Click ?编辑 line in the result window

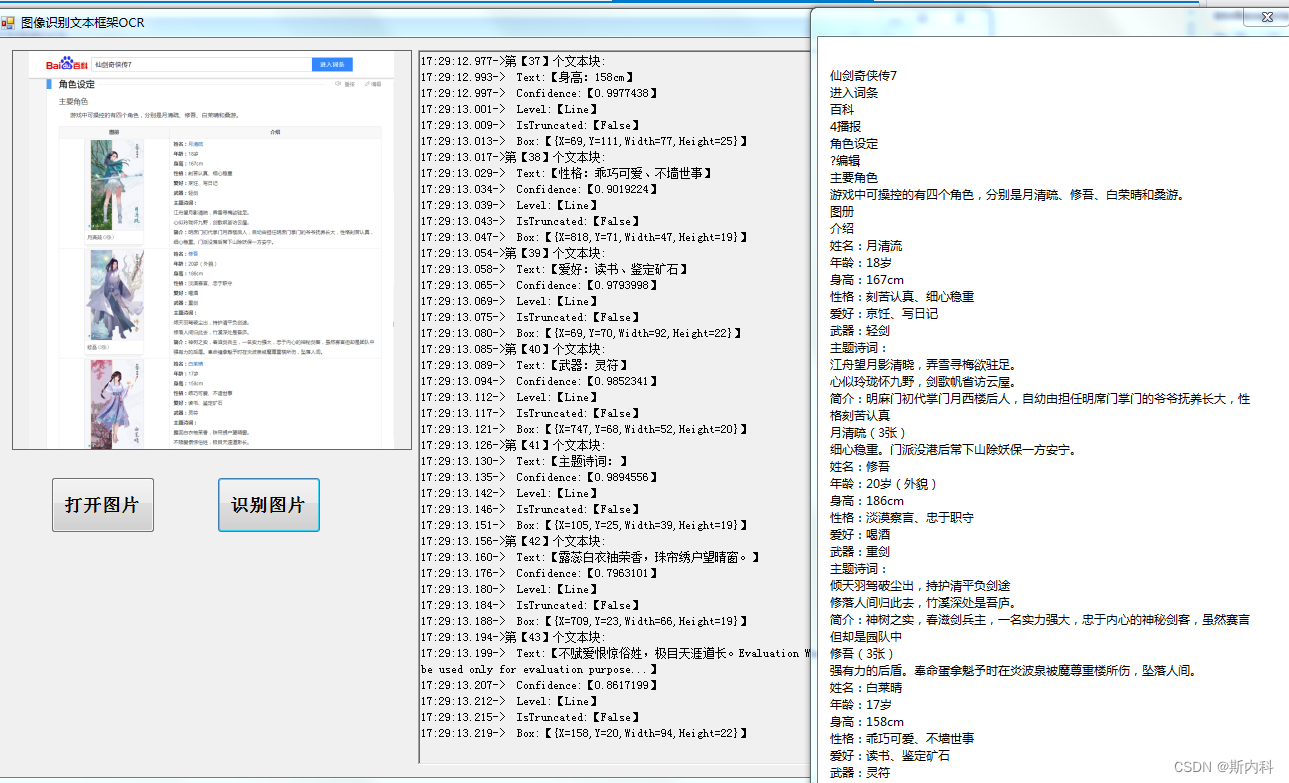coord(845,160)
